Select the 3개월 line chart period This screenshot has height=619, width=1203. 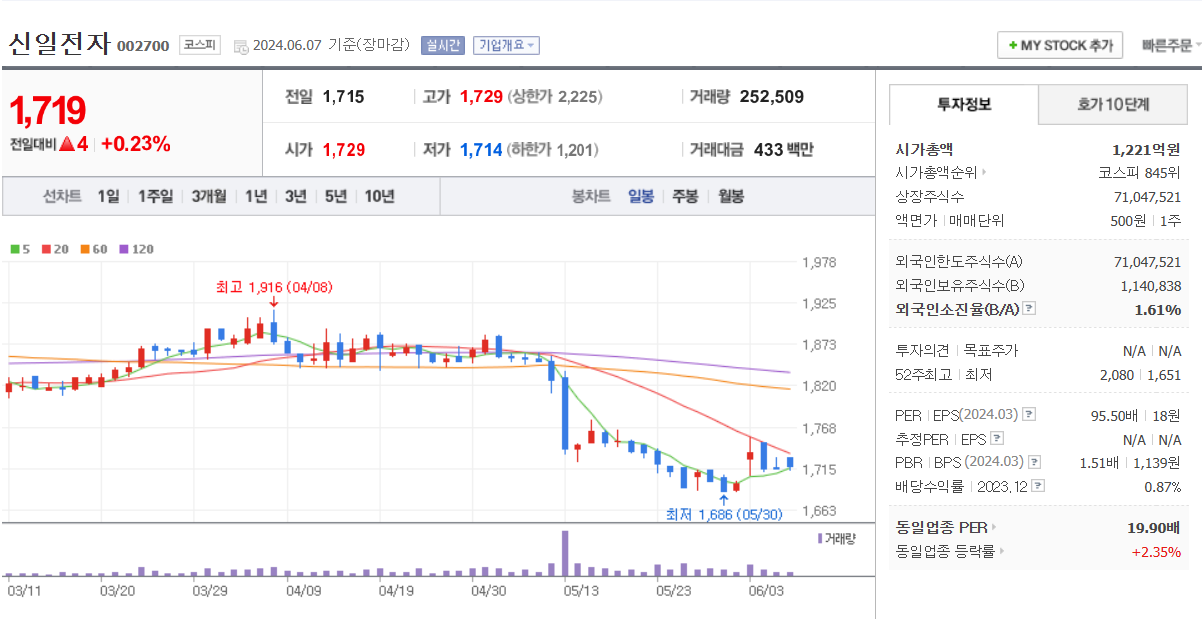pyautogui.click(x=209, y=196)
